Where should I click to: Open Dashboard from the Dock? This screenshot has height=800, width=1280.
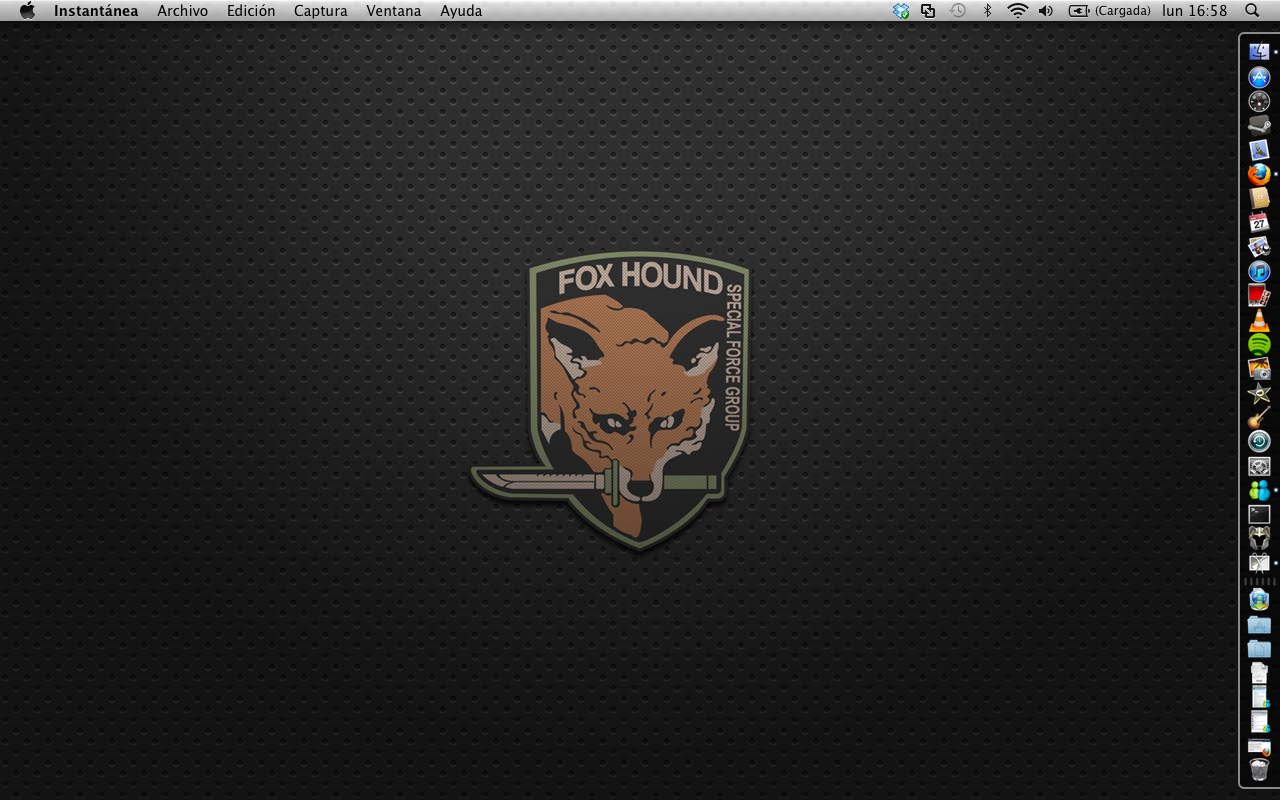click(1259, 101)
